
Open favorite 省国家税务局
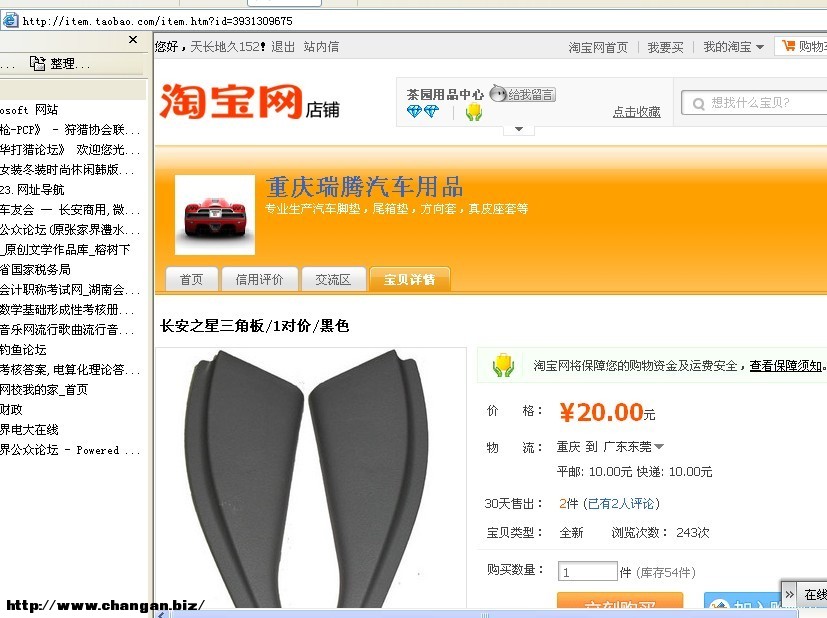click(35, 269)
